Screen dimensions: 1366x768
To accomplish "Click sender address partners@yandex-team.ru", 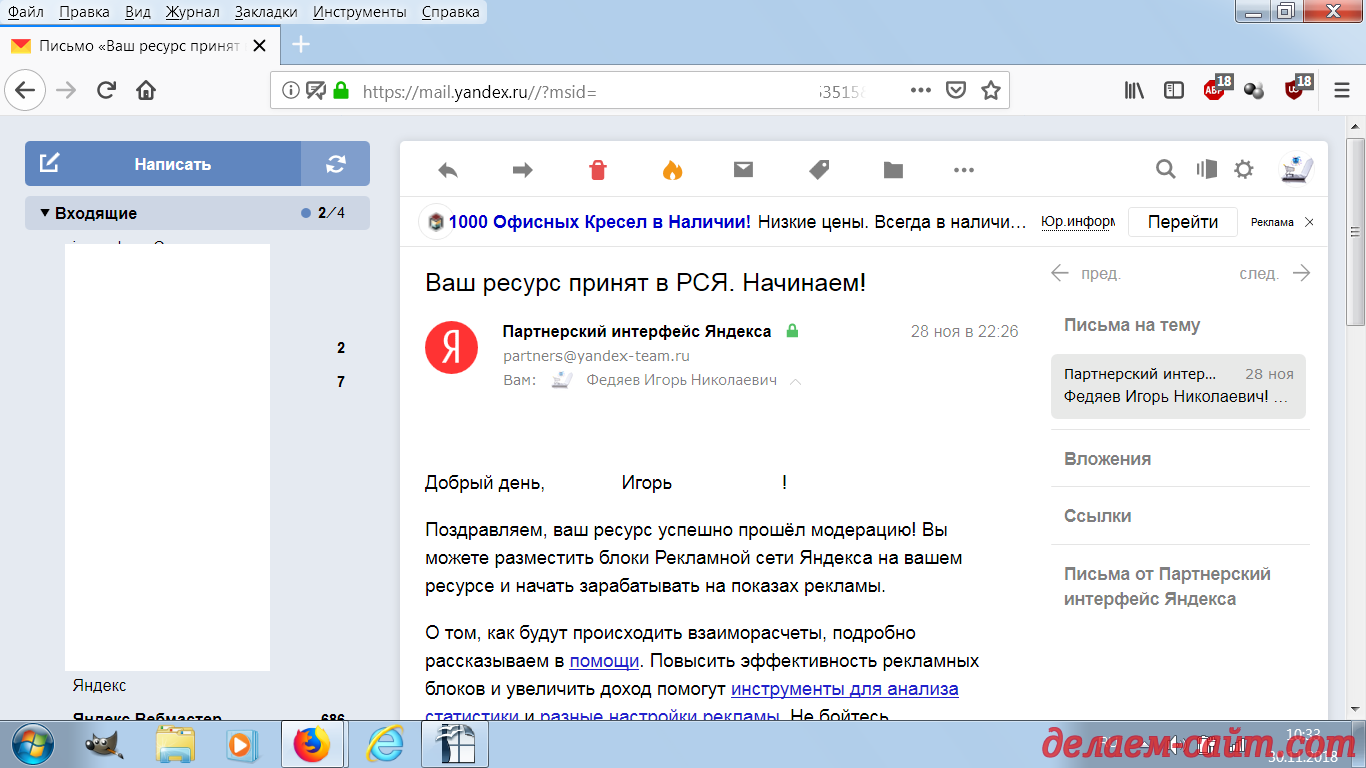I will (x=596, y=356).
